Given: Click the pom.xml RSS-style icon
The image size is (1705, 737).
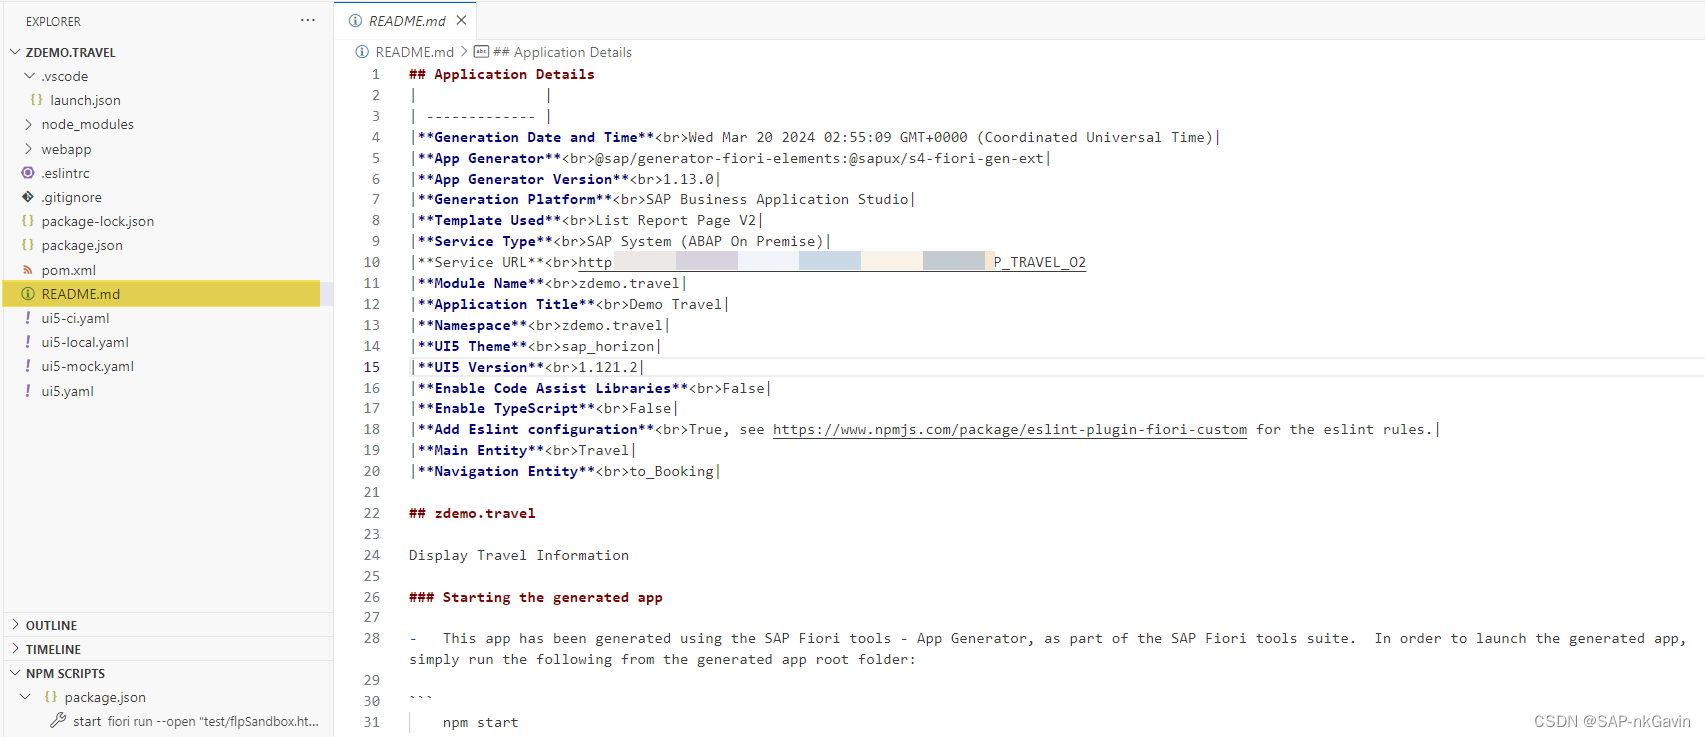Looking at the screenshot, I should (28, 270).
